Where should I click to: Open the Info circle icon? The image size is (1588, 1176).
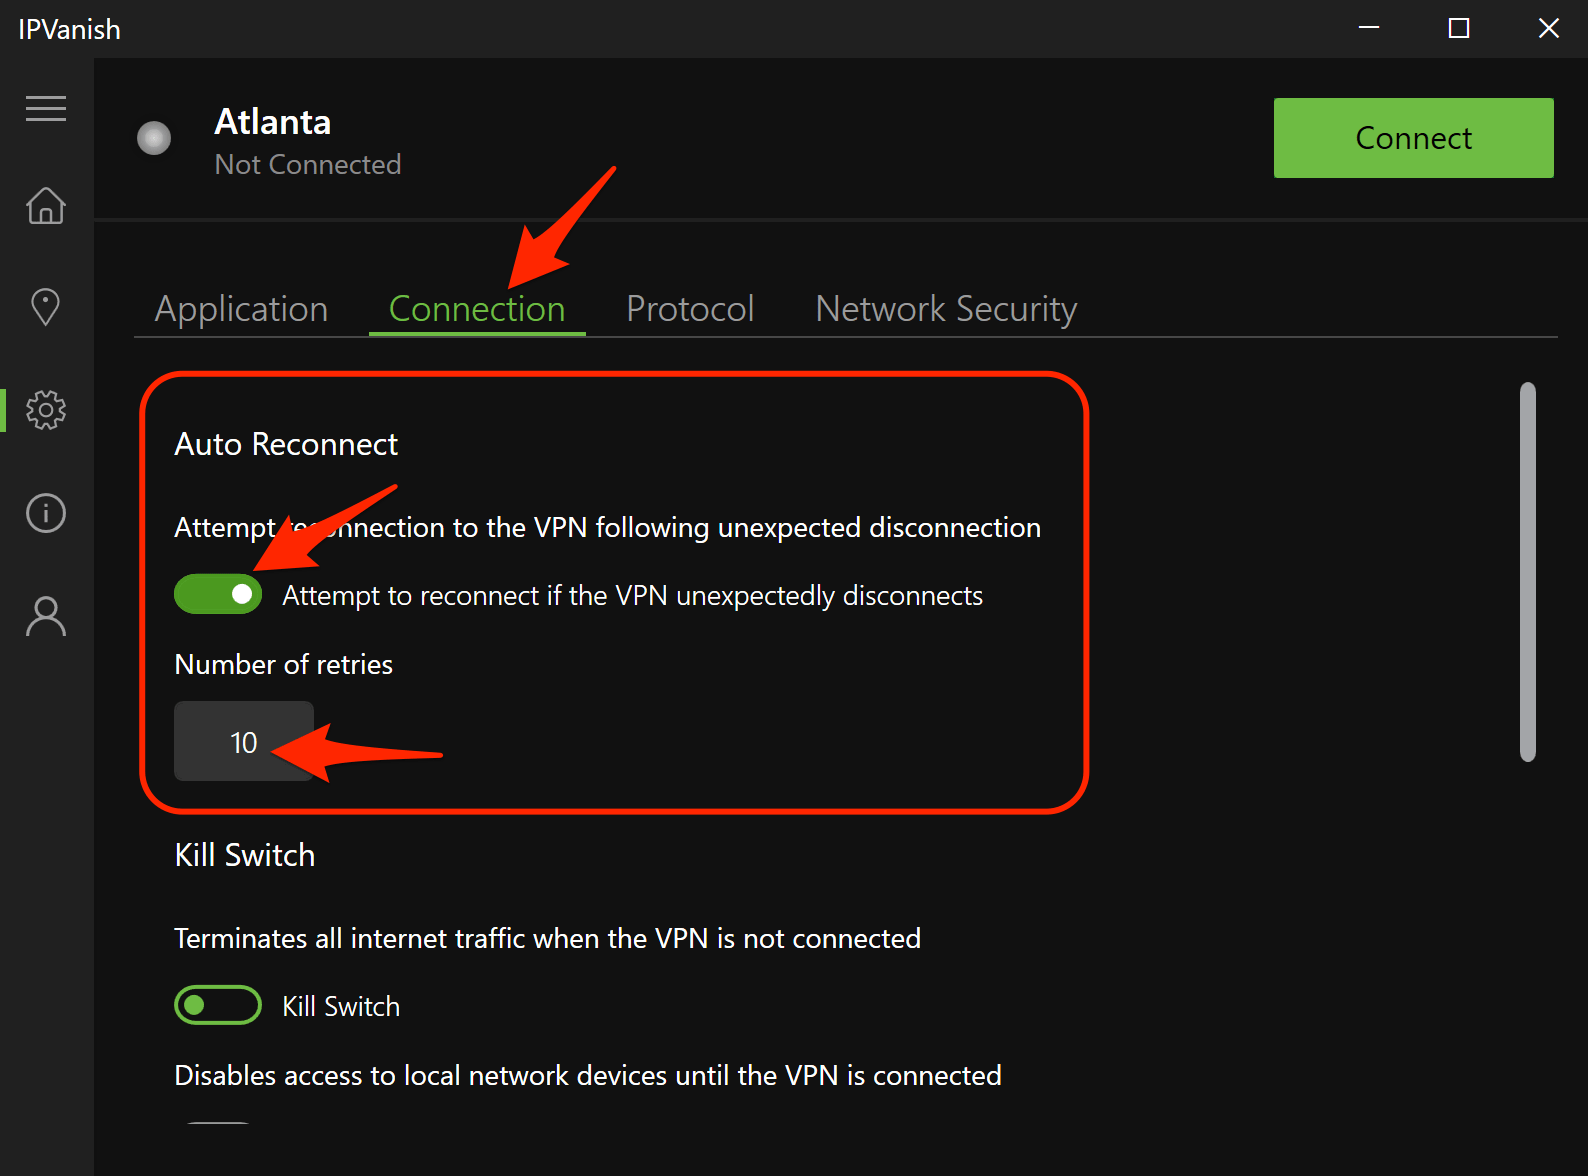pos(46,513)
